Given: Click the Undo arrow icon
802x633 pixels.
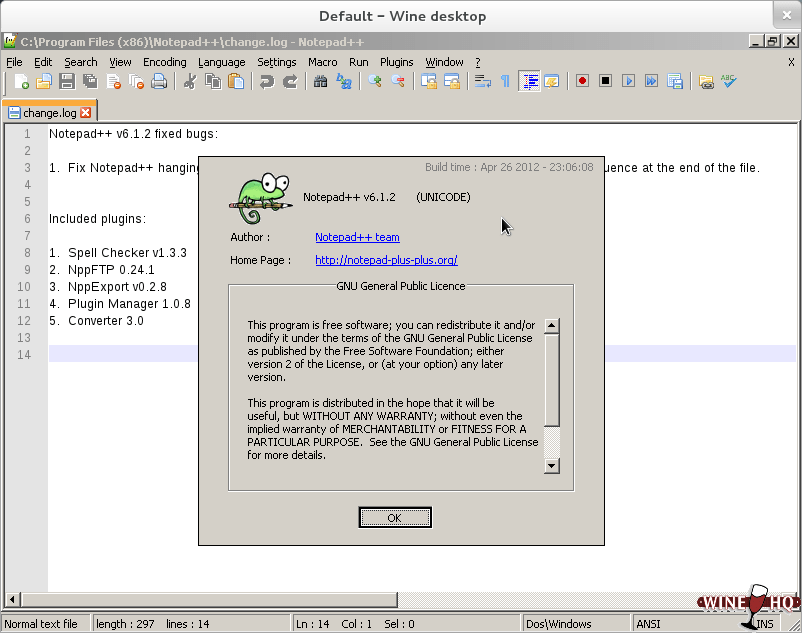Looking at the screenshot, I should tap(266, 81).
